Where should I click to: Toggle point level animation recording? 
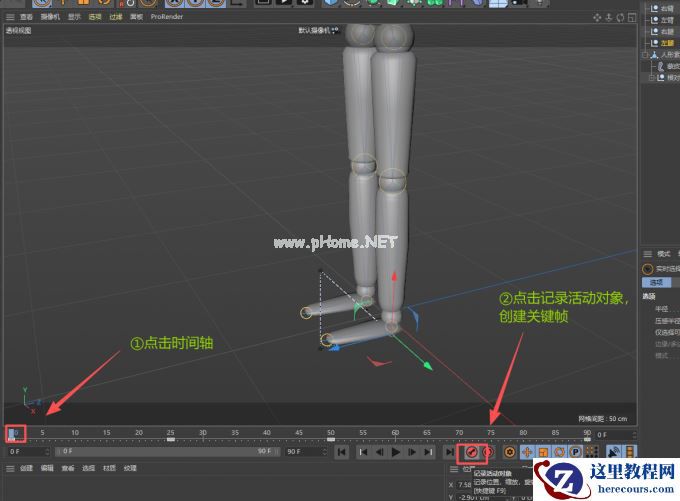592,452
